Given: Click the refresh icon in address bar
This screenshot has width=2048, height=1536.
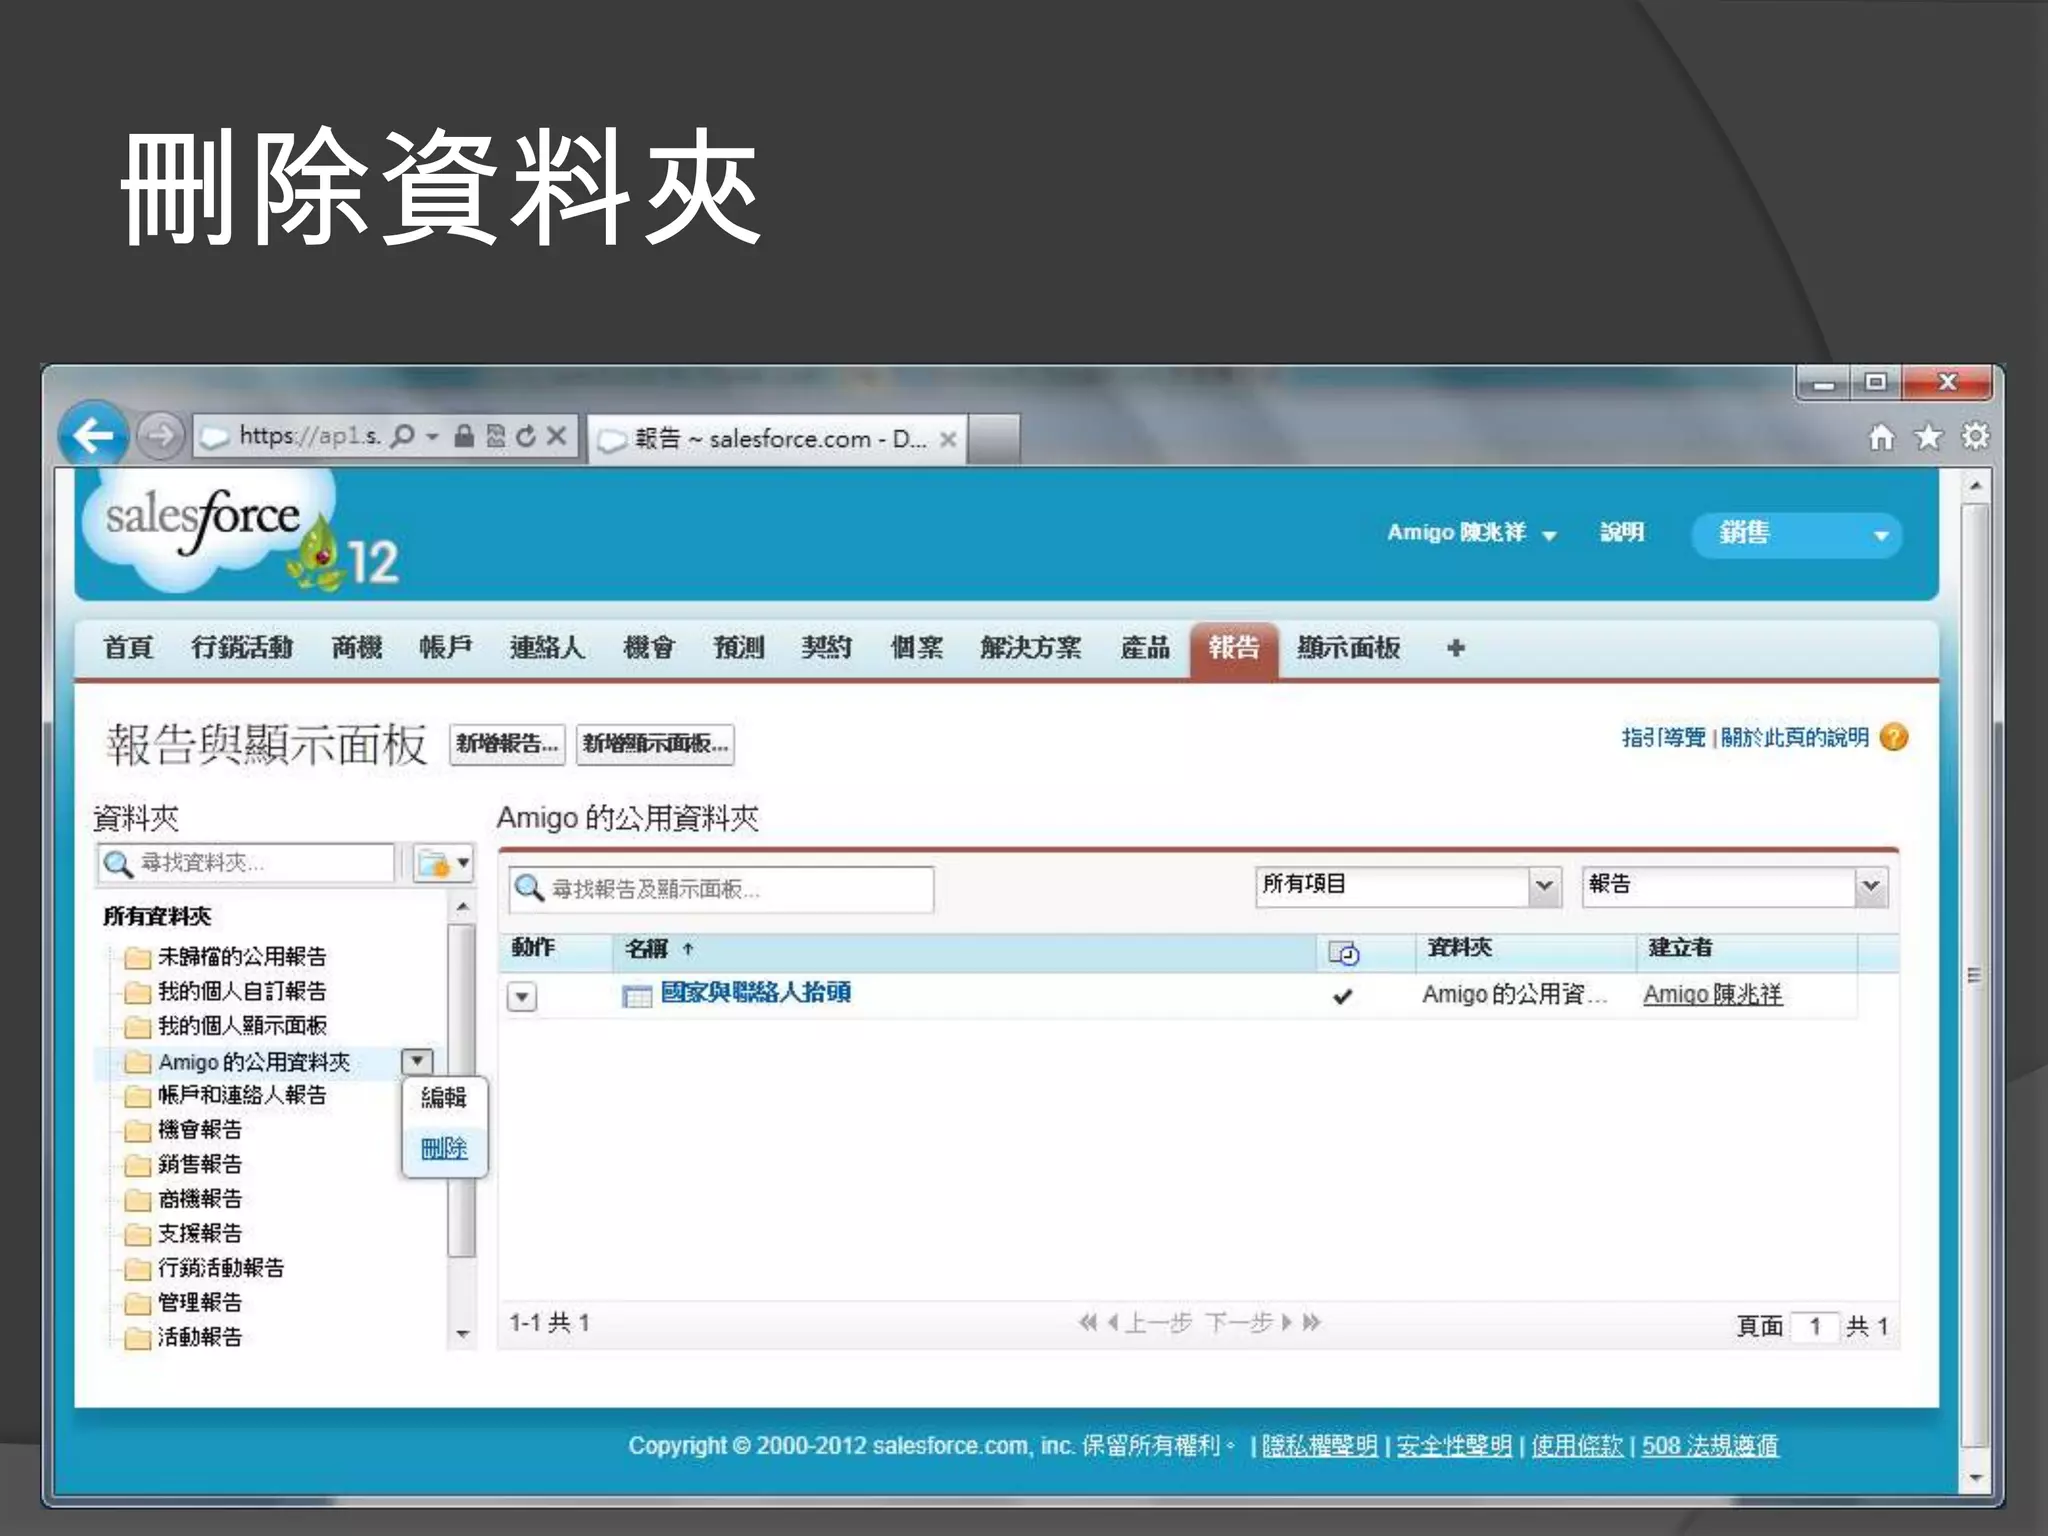Looking at the screenshot, I should tap(527, 436).
